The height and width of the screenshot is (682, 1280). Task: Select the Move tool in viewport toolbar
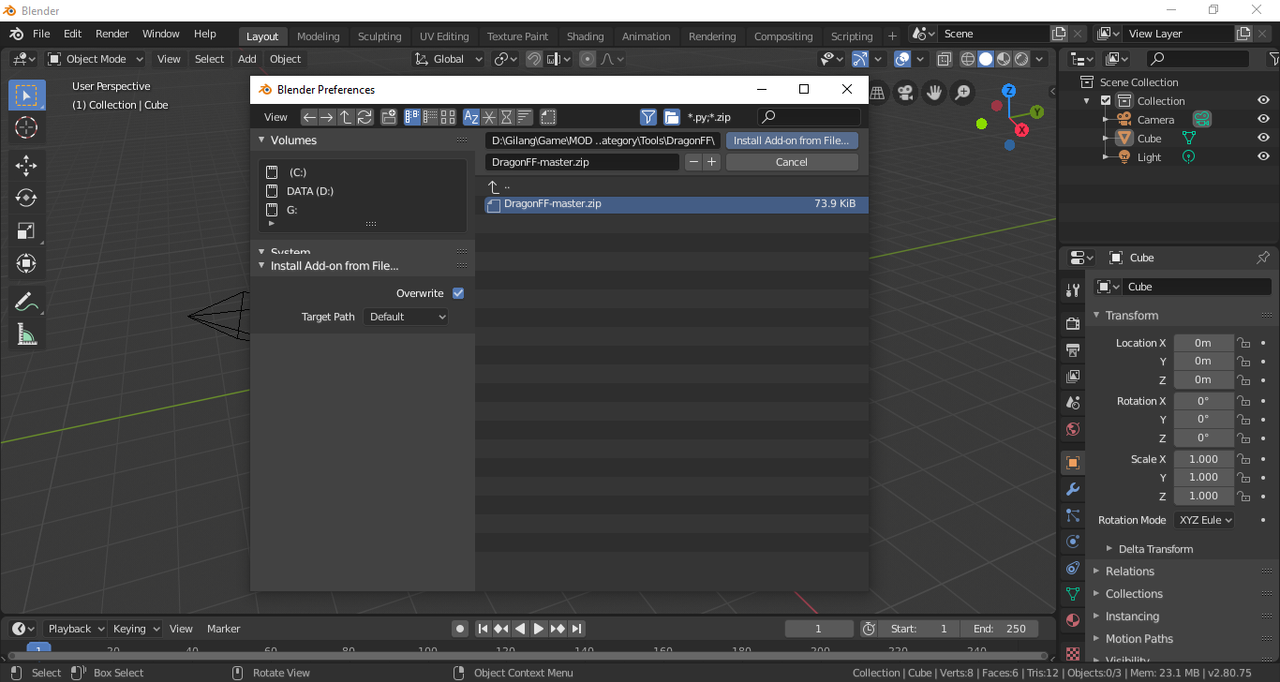27,166
